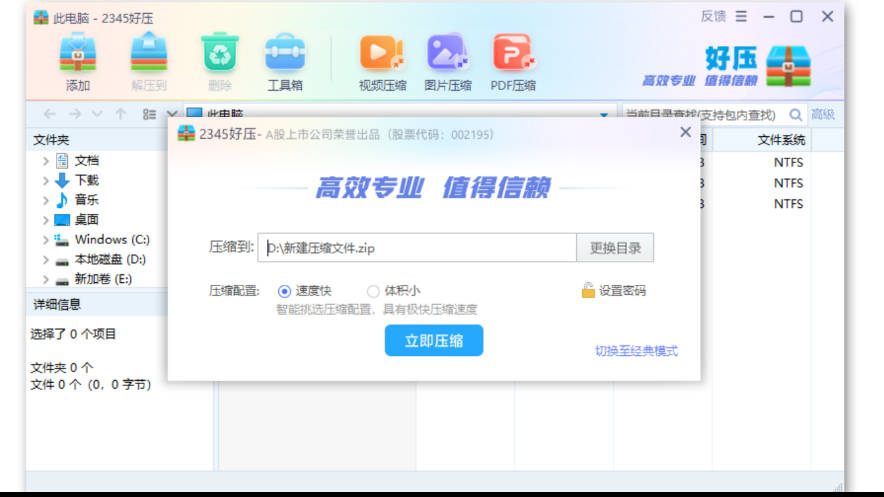
Task: Click the 更换目录 change directory button
Action: (615, 248)
